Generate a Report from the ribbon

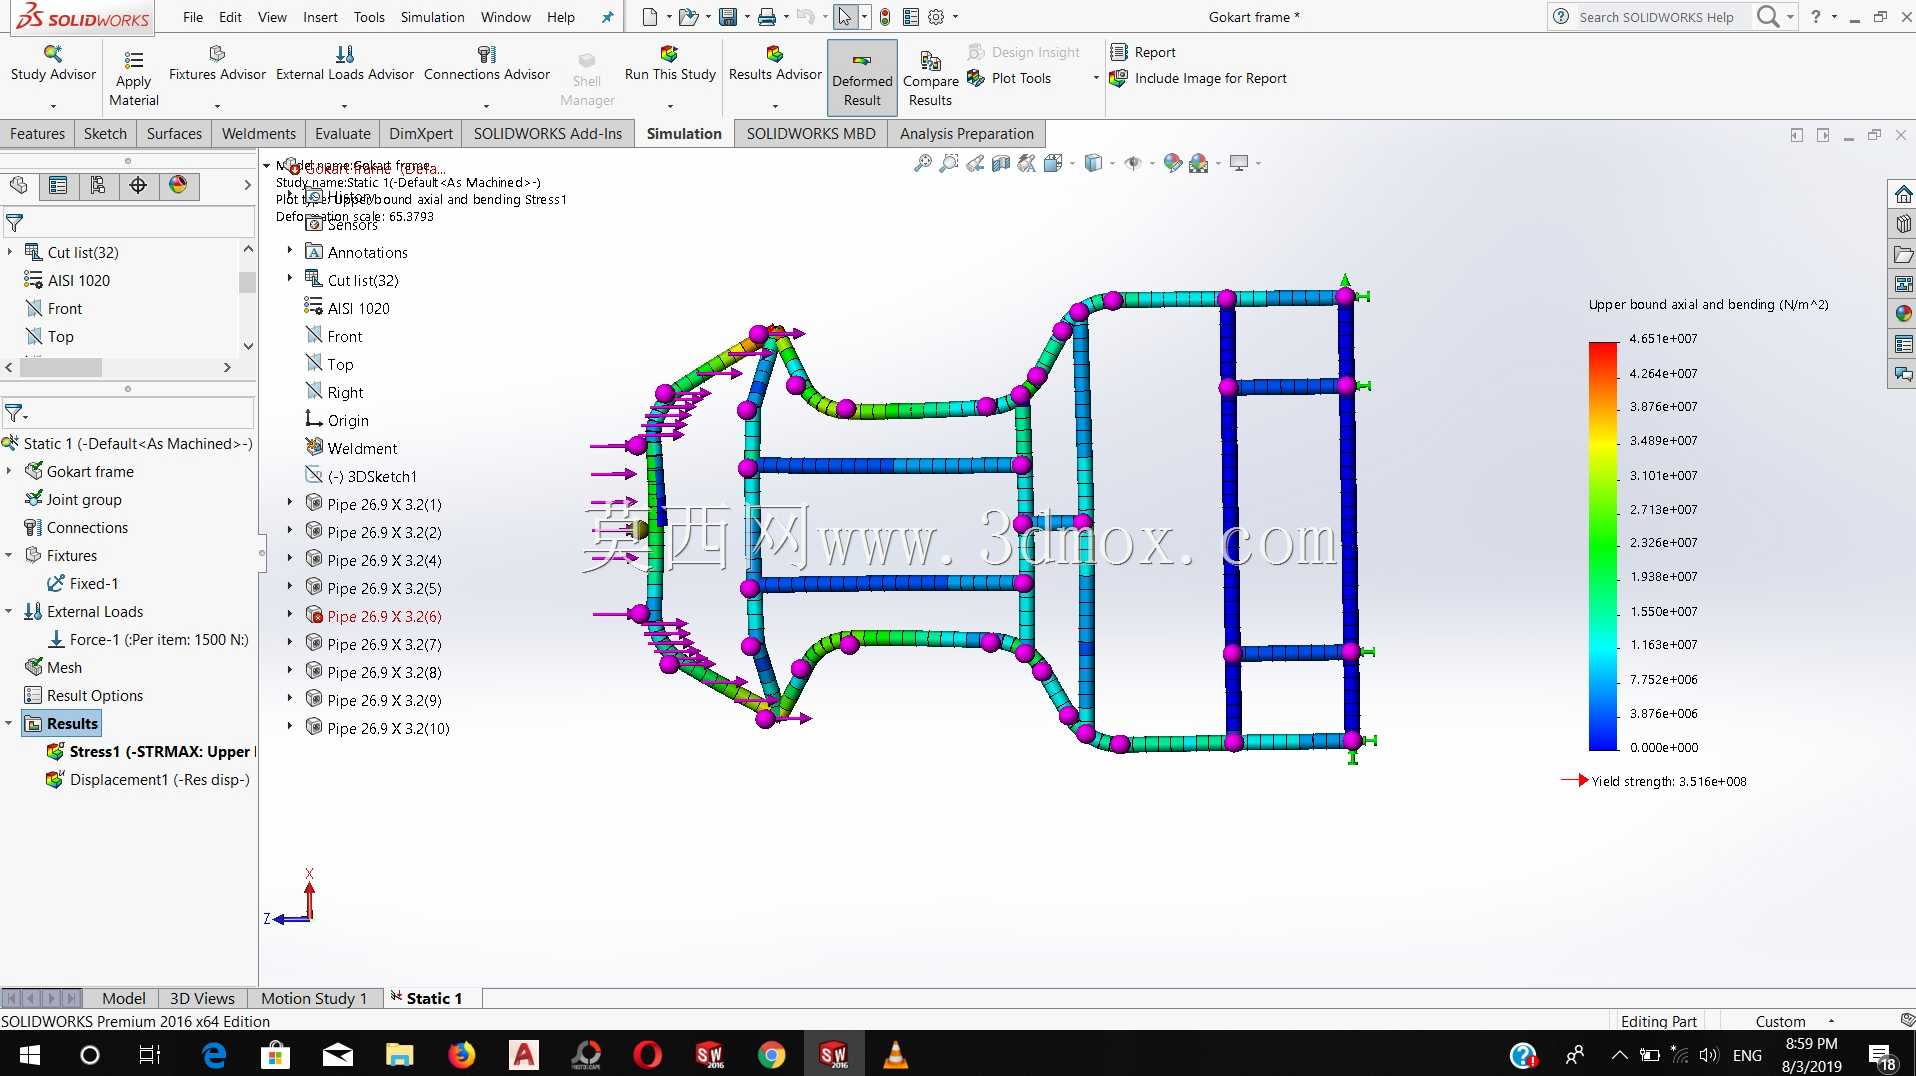pyautogui.click(x=1143, y=52)
